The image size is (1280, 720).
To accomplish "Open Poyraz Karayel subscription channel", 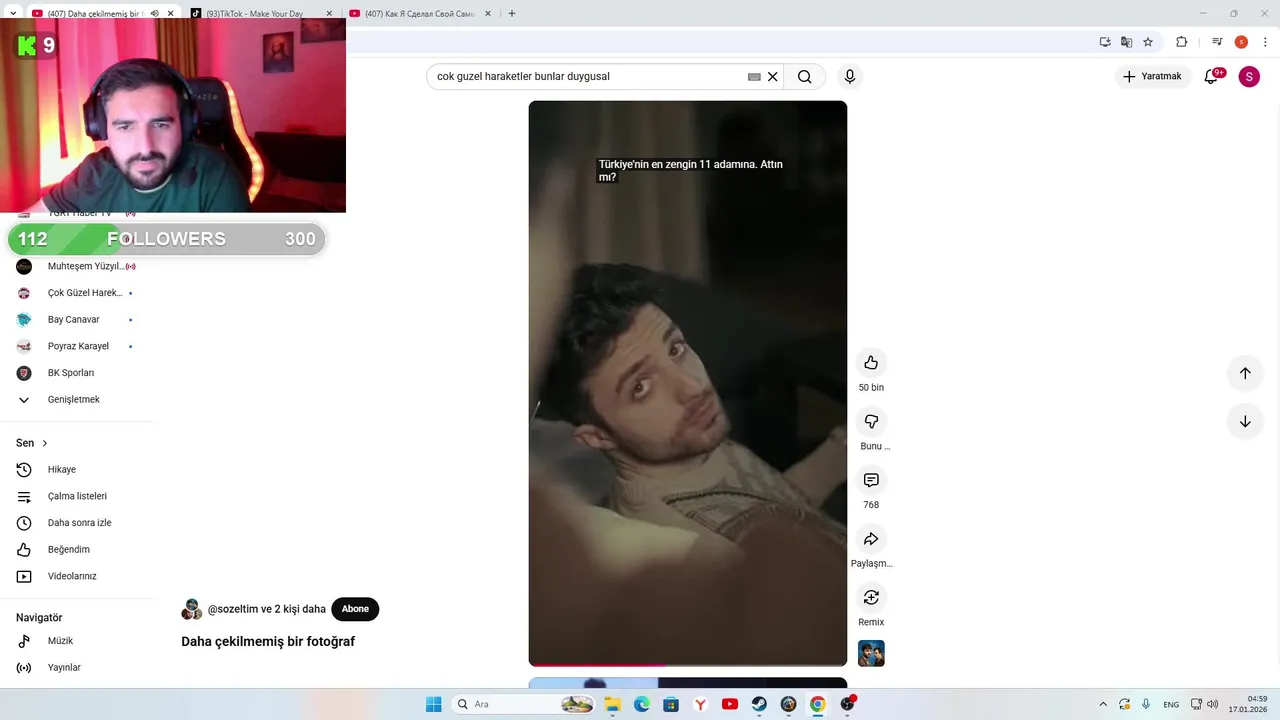I will tap(76, 346).
